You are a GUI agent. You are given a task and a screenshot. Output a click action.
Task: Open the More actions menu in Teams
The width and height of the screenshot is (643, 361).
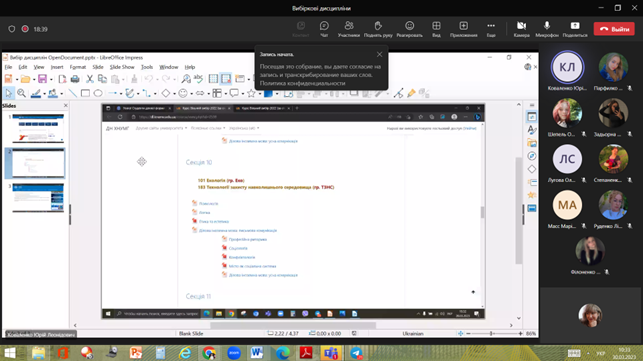(491, 29)
